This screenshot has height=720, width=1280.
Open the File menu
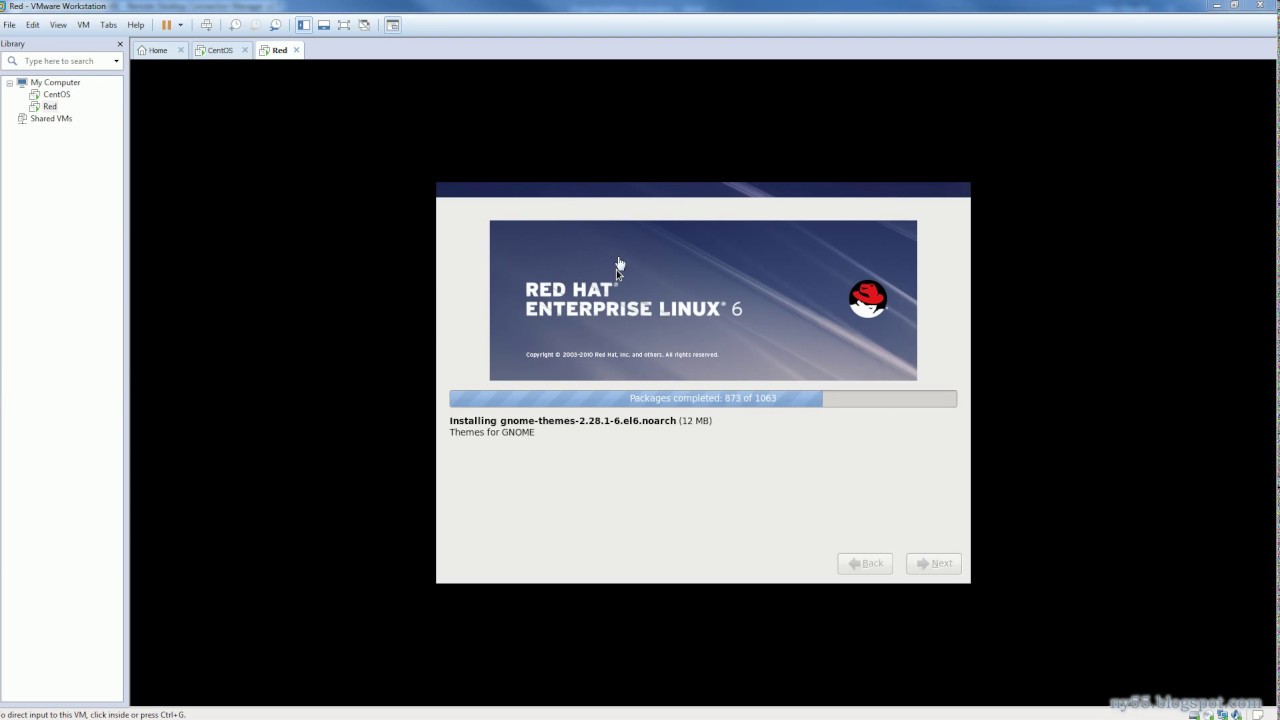(x=9, y=25)
